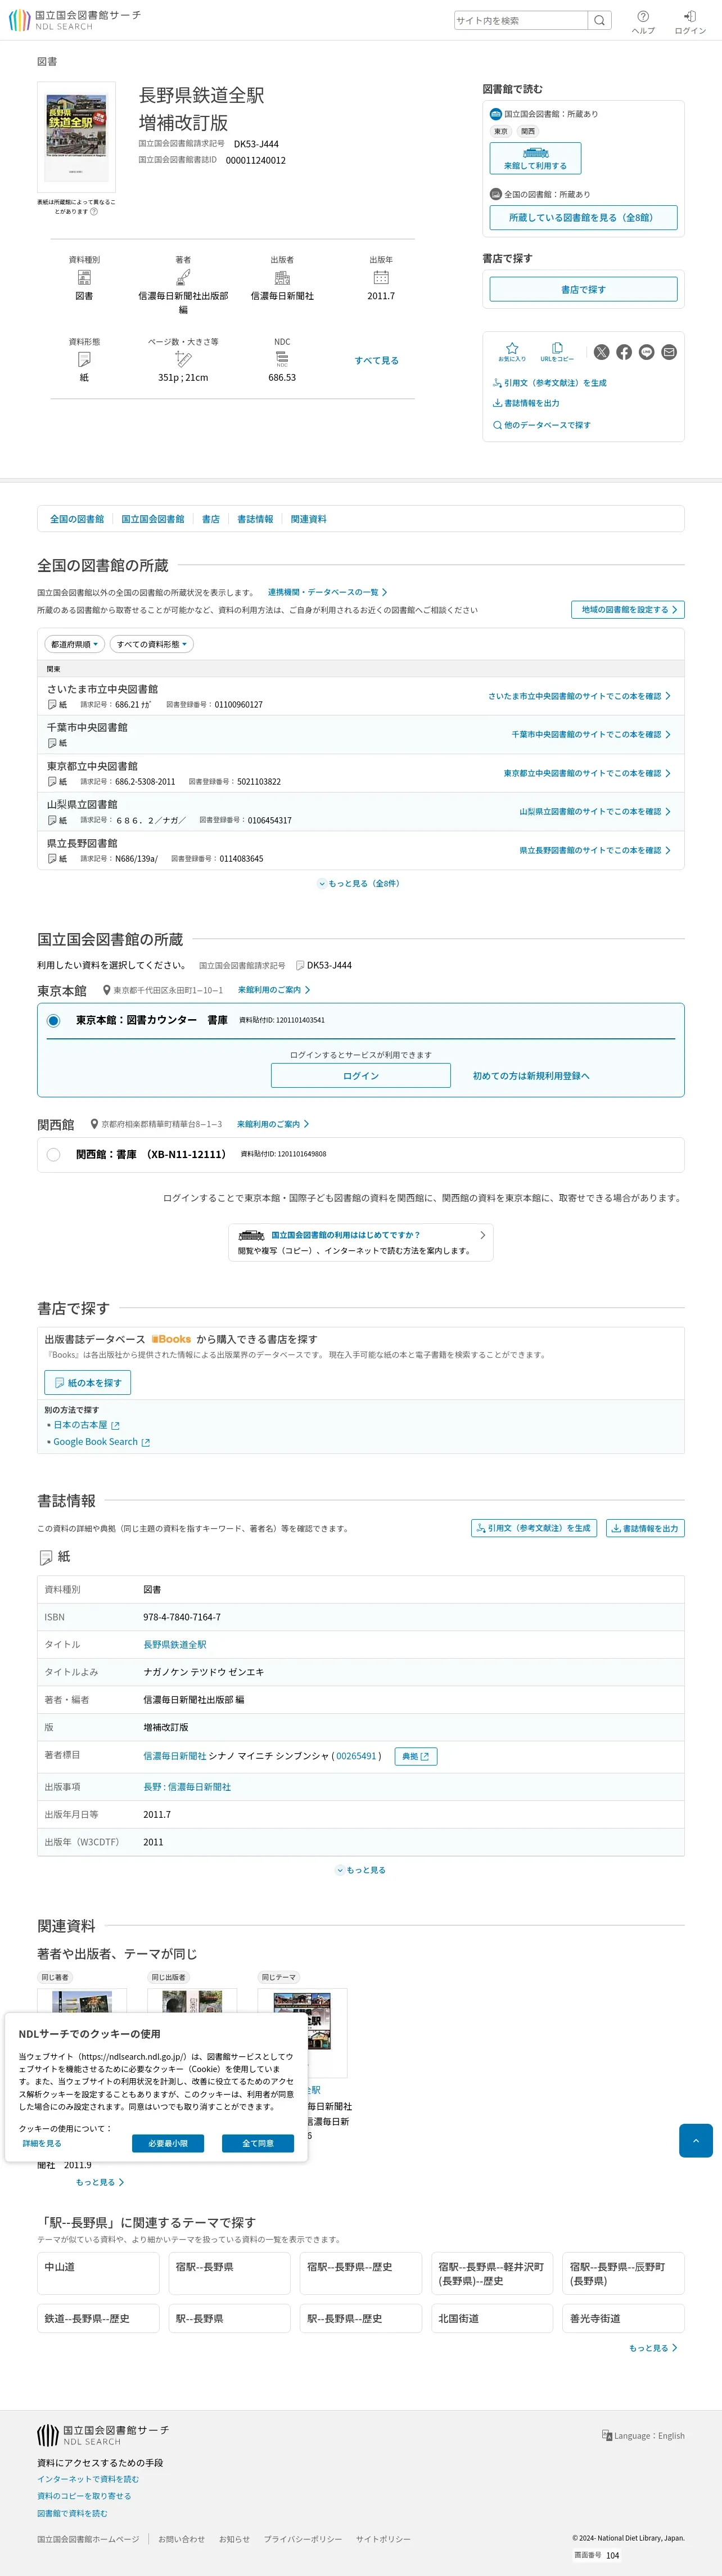Click 書誌情報を出力 button in 書誌情報 section
The width and height of the screenshot is (722, 2576).
pos(645,1528)
